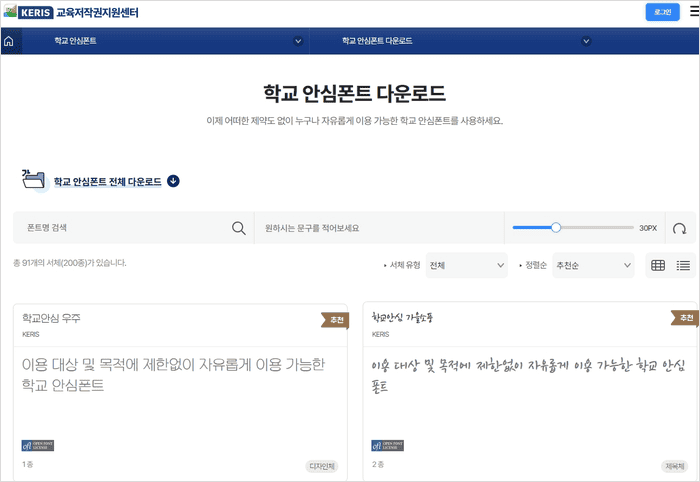Viewport: 700px width, 482px height.
Task: Expand the 학교 안심폰트 breadcrumb dropdown
Action: (x=298, y=41)
